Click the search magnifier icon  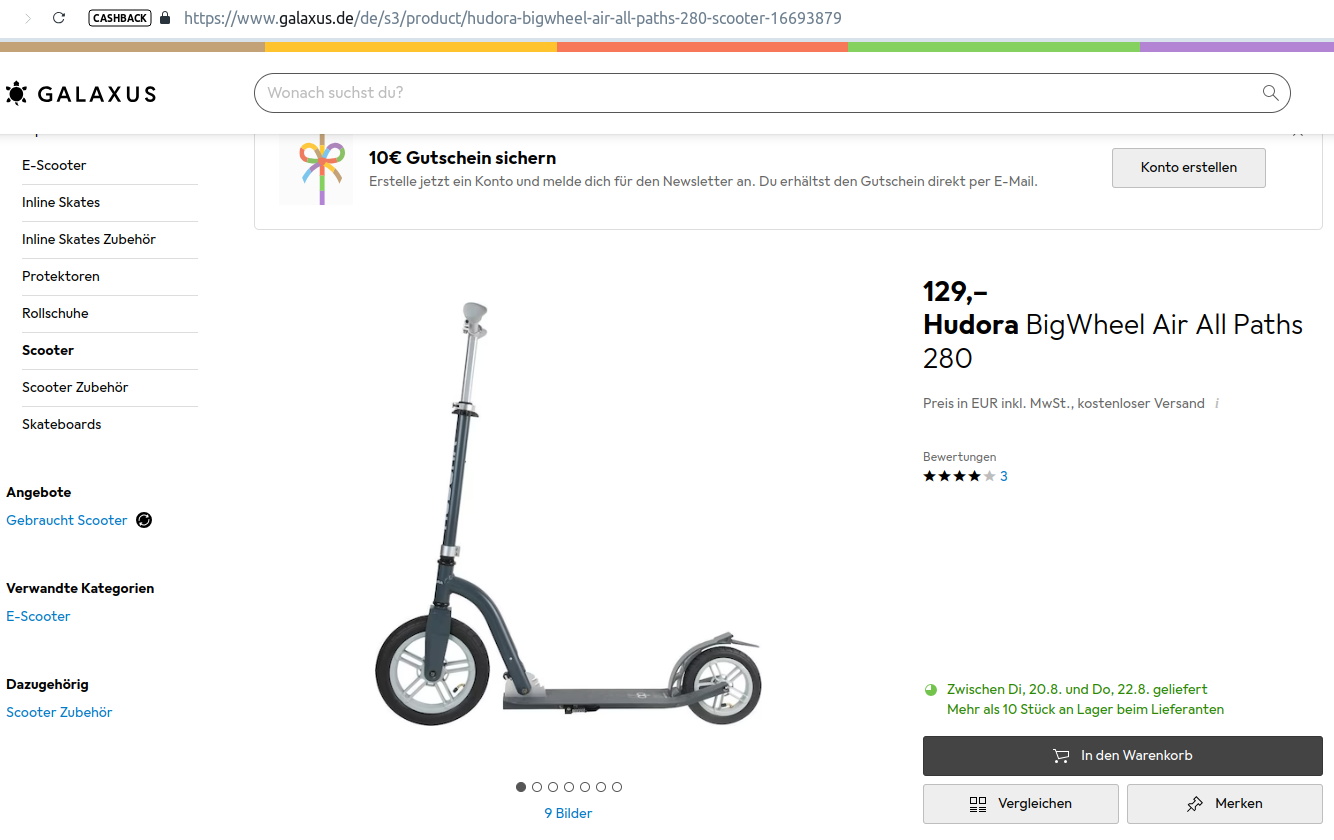click(1270, 93)
